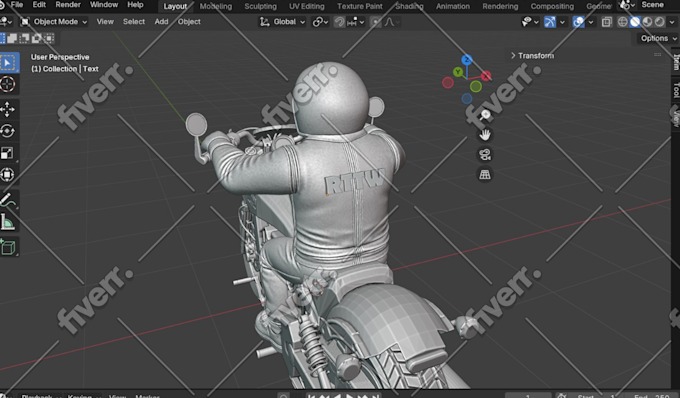Open the proportional falloff curve dropdown
Viewport: 680px width, 398px height.
[x=391, y=22]
